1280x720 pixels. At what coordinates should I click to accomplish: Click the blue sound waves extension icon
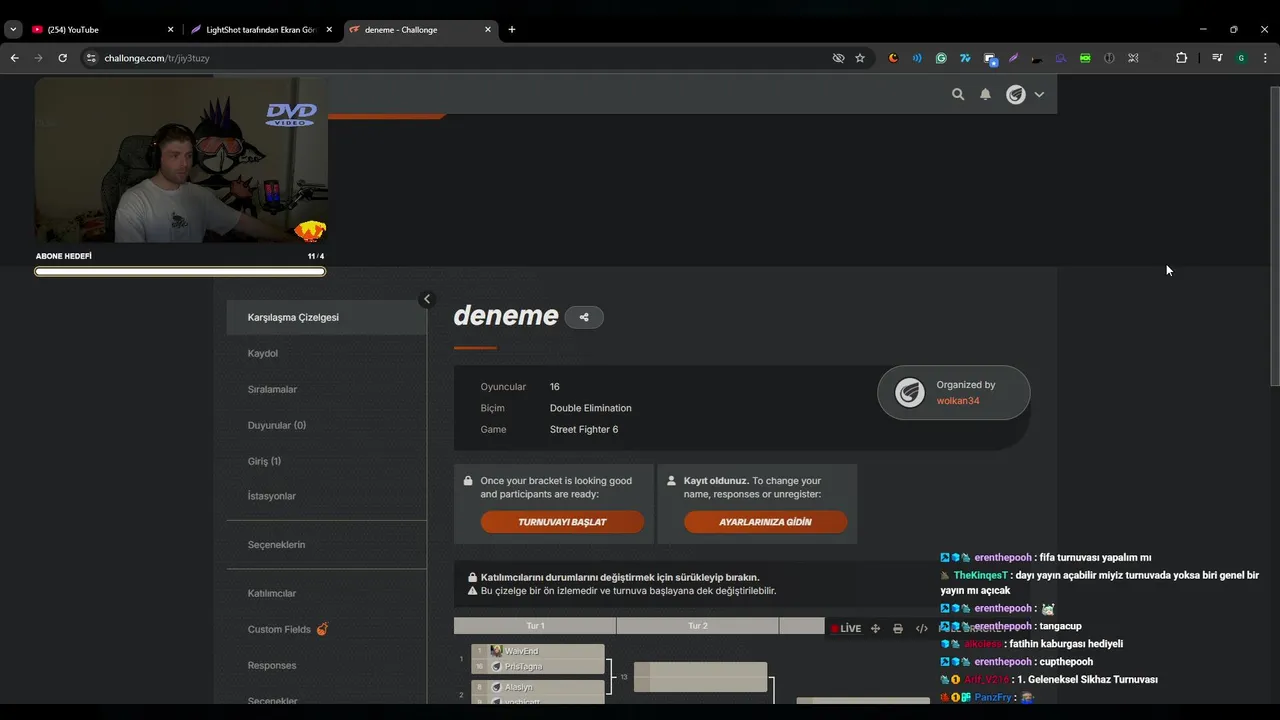917,58
